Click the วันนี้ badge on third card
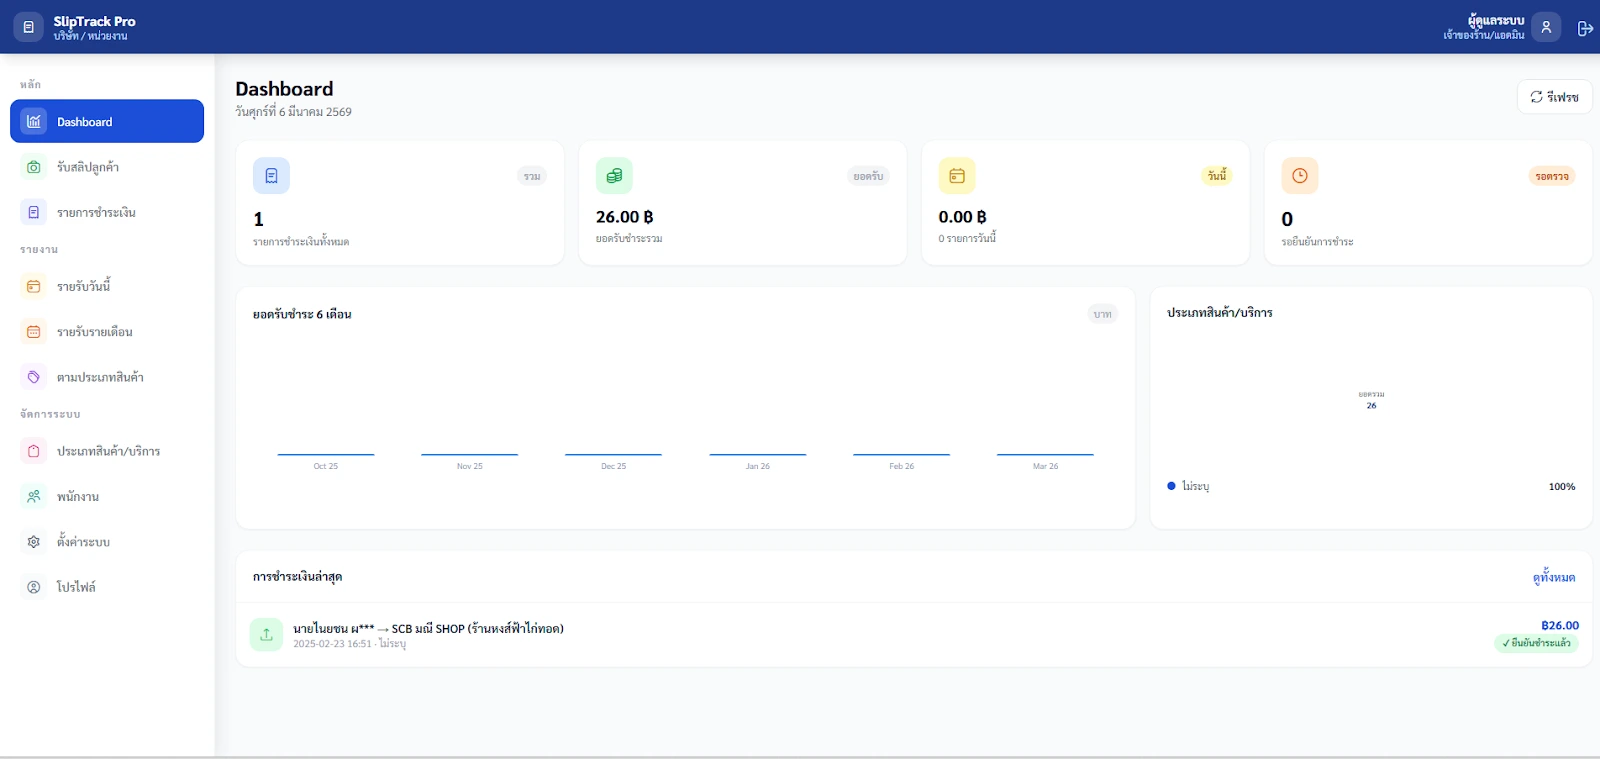The width and height of the screenshot is (1600, 759). pyautogui.click(x=1216, y=176)
